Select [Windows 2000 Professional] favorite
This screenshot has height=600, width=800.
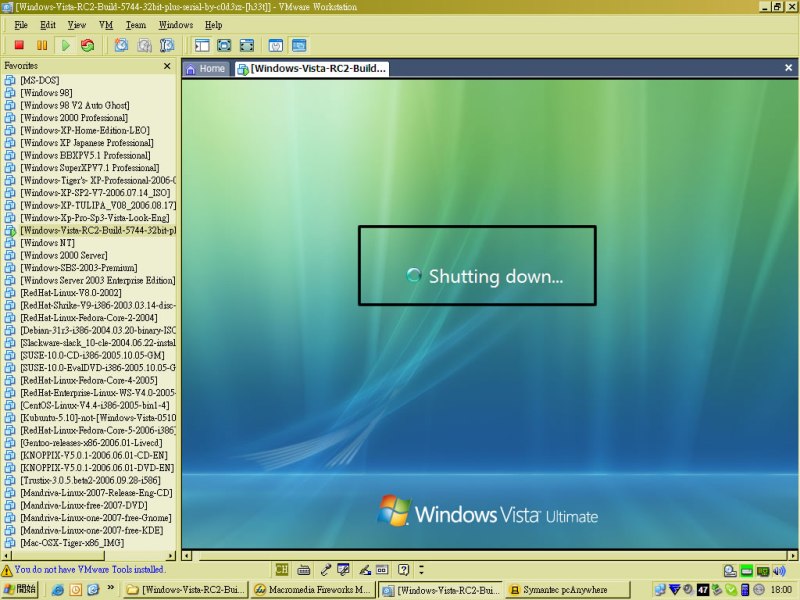tap(74, 118)
